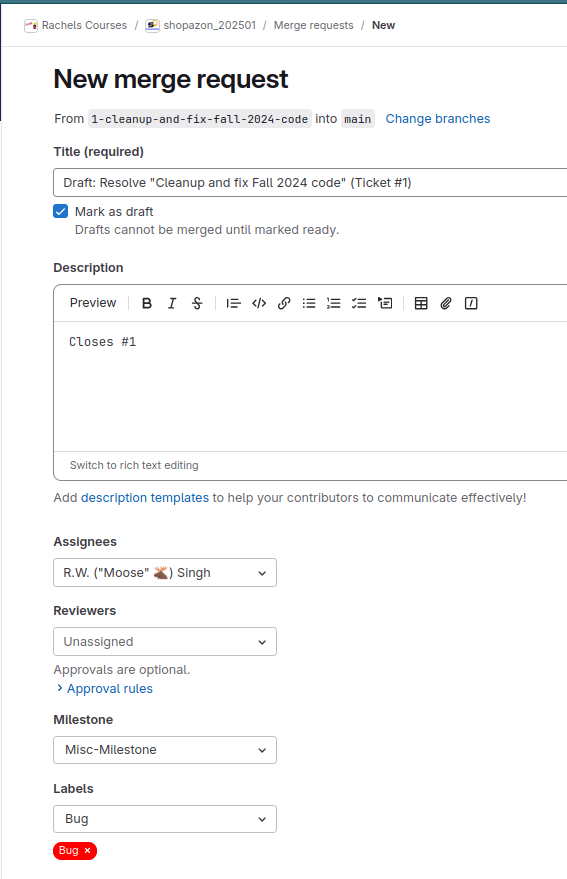Viewport: 567px width, 879px height.
Task: Open the description templates link
Action: pos(145,498)
